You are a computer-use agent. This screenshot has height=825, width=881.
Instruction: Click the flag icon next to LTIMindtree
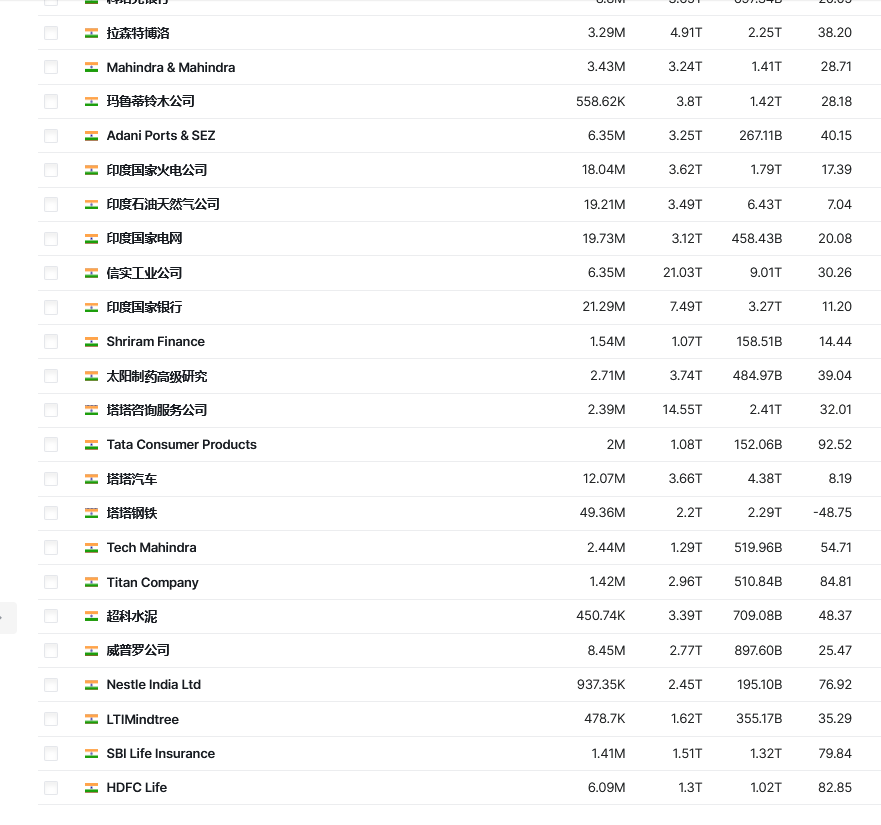91,719
